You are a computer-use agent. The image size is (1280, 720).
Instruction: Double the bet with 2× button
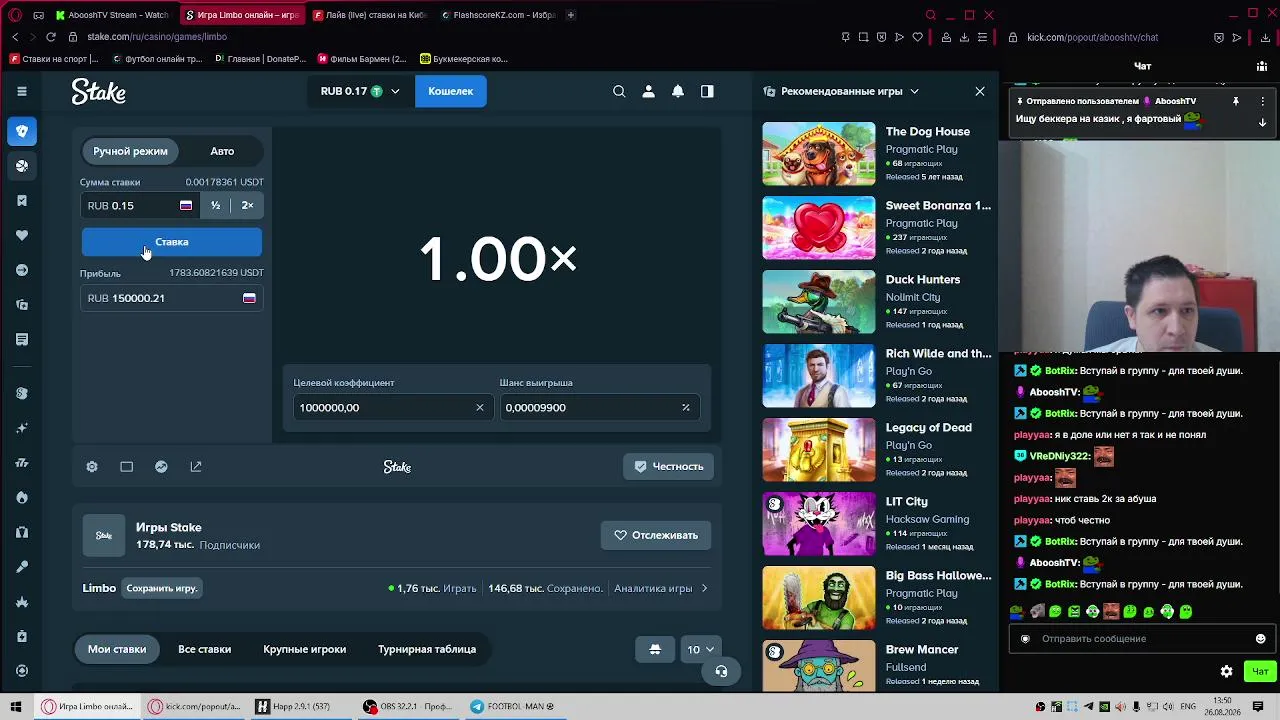(247, 205)
